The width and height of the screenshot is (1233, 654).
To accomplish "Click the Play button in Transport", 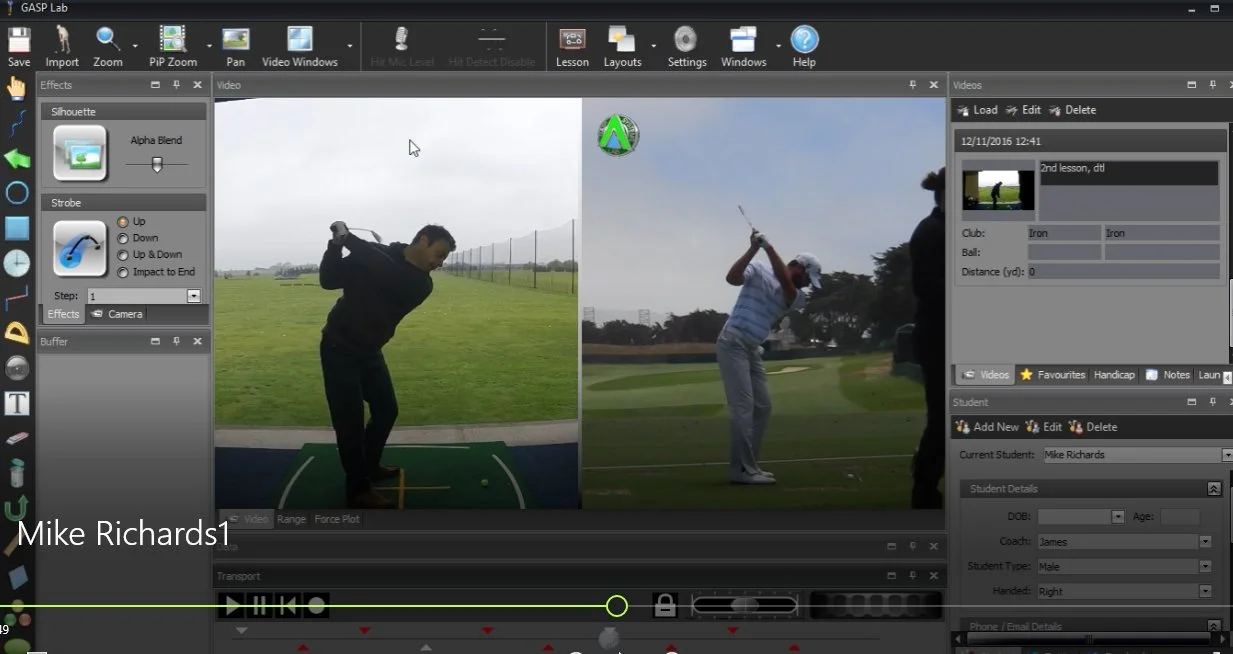I will coord(232,604).
